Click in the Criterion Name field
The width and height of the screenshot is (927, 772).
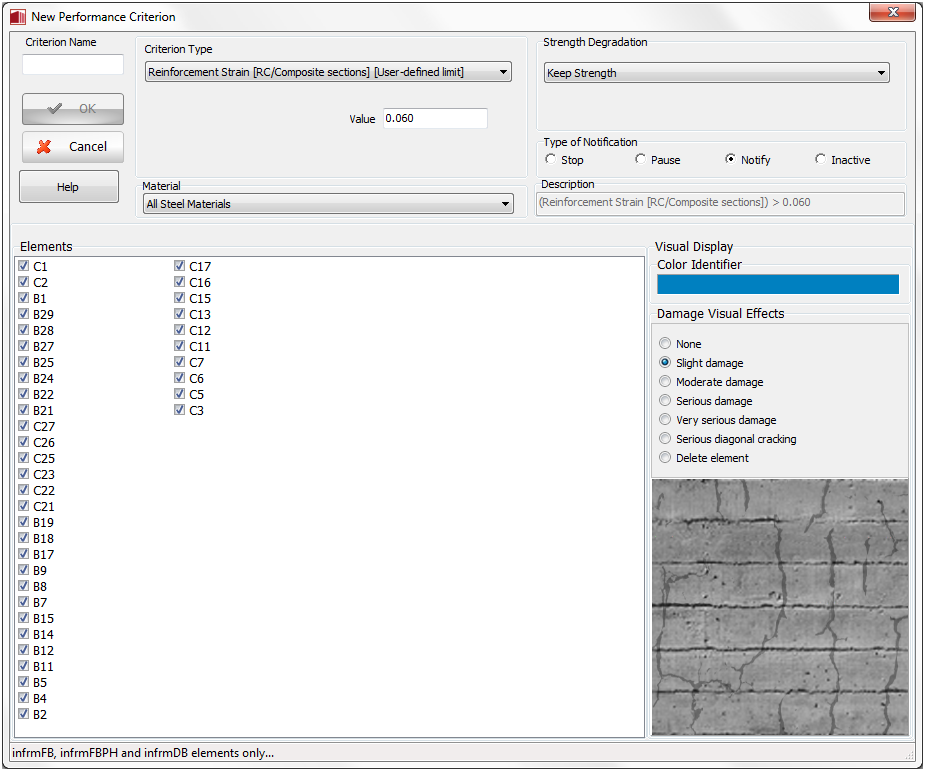tap(73, 65)
